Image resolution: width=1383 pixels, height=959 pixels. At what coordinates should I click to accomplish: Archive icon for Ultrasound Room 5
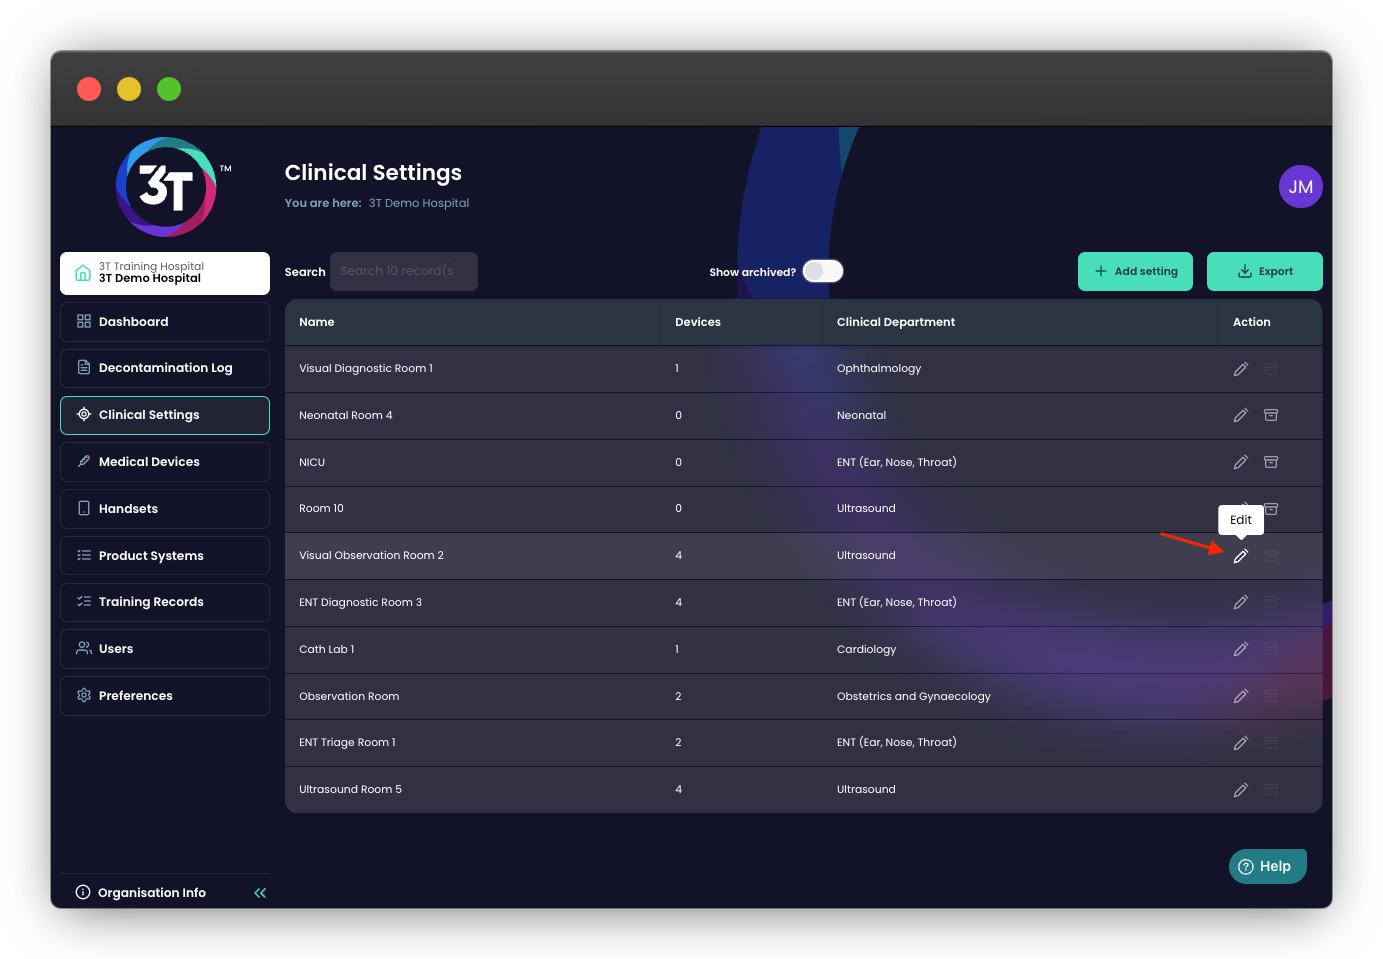click(1271, 790)
